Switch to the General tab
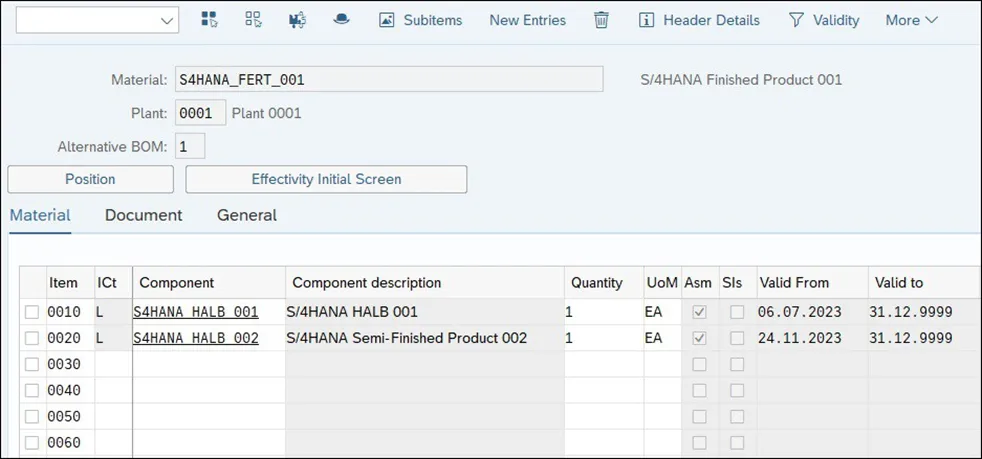982x459 pixels. [x=246, y=215]
